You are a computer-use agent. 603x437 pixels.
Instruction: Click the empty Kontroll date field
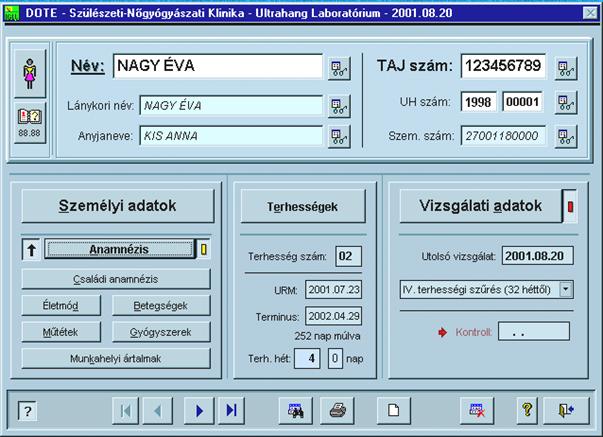point(534,332)
